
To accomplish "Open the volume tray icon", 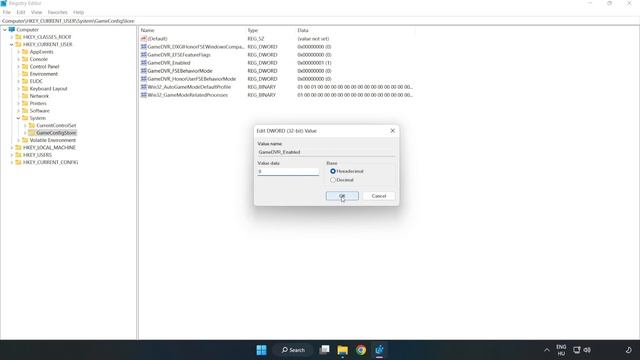I will click(587, 350).
